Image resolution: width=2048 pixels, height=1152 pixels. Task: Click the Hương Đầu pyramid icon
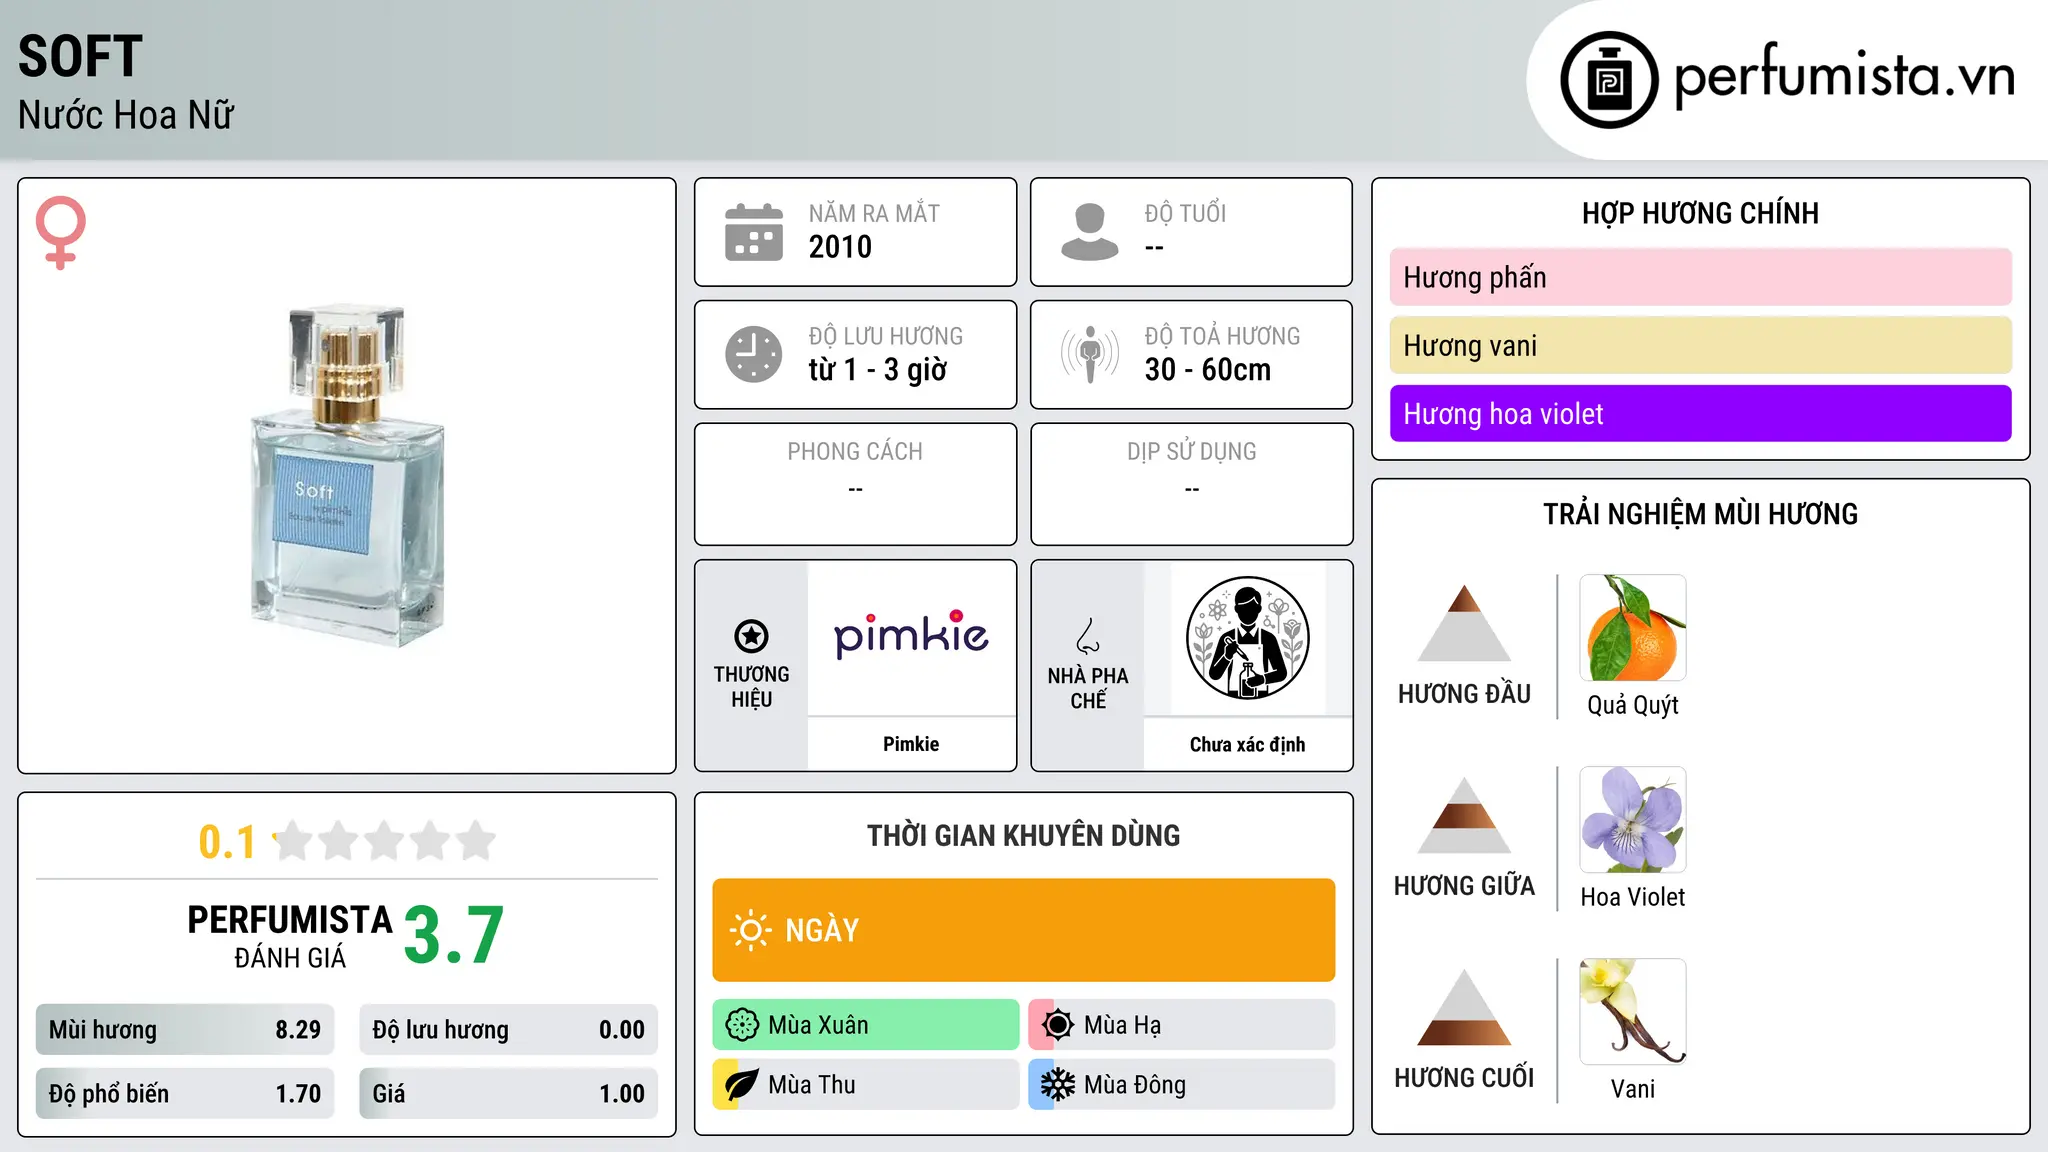(x=1464, y=623)
